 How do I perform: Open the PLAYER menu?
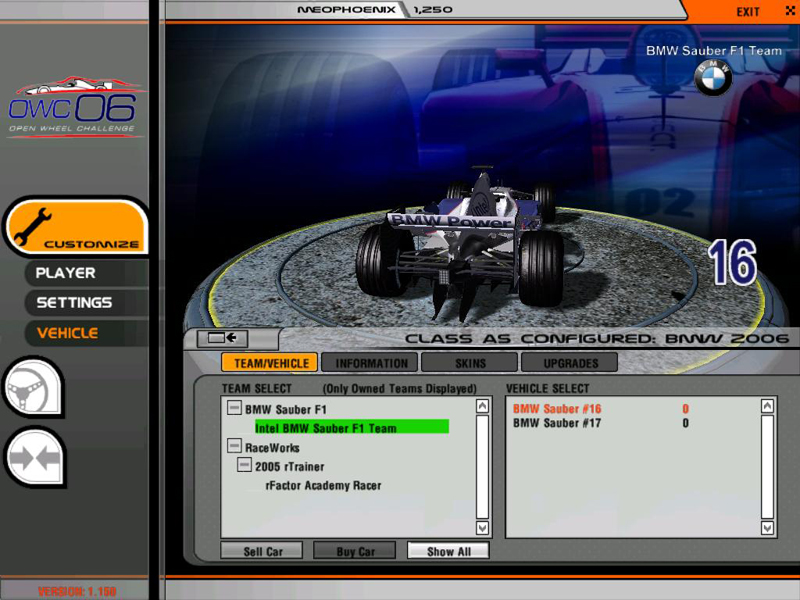pyautogui.click(x=86, y=273)
